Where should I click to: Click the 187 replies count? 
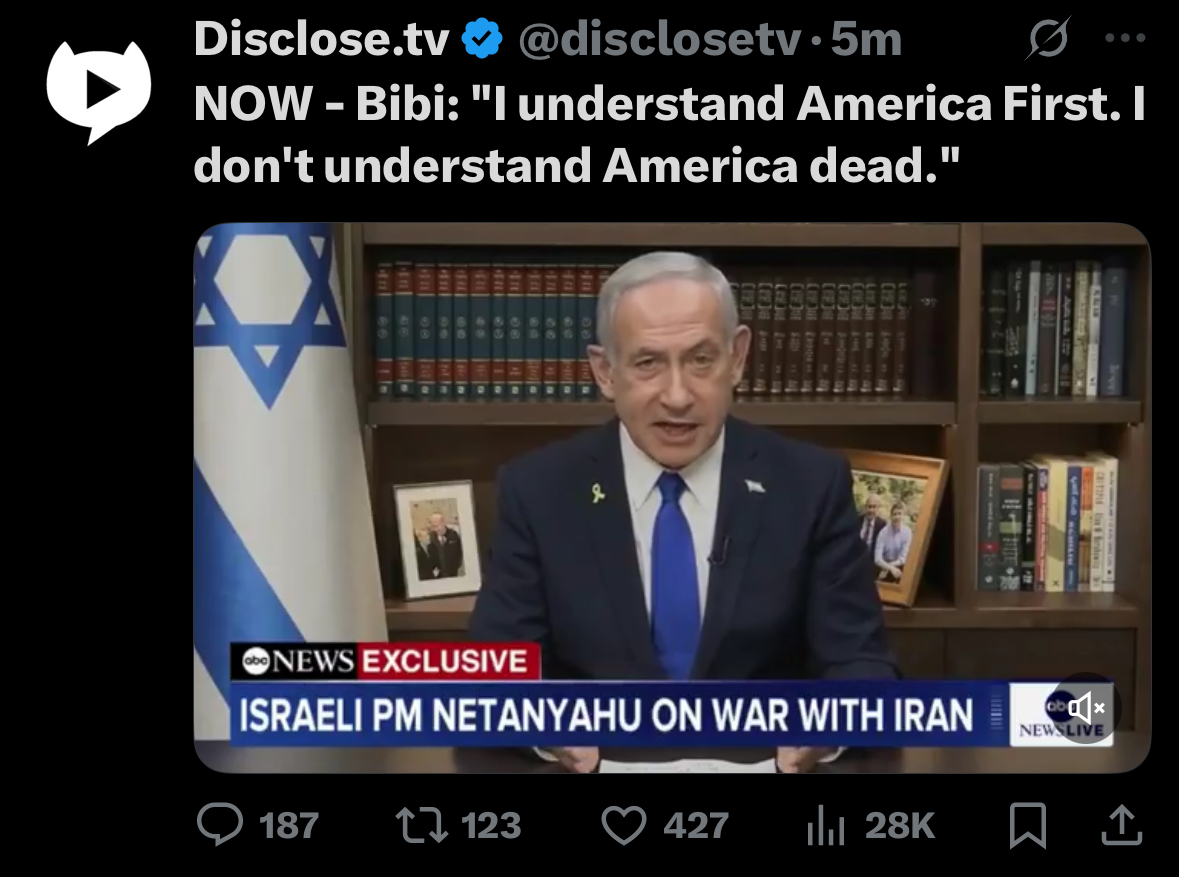289,826
